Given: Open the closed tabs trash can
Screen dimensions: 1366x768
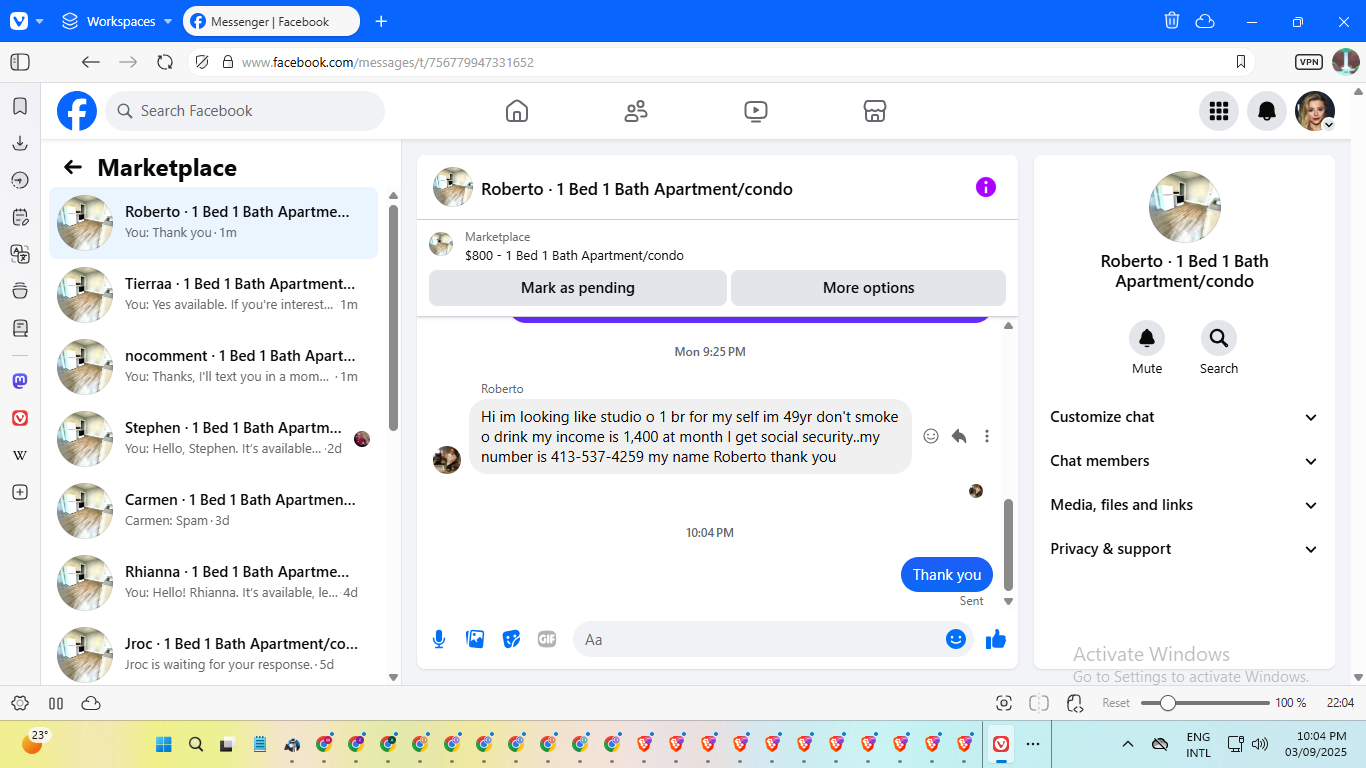Looking at the screenshot, I should click(x=1172, y=21).
